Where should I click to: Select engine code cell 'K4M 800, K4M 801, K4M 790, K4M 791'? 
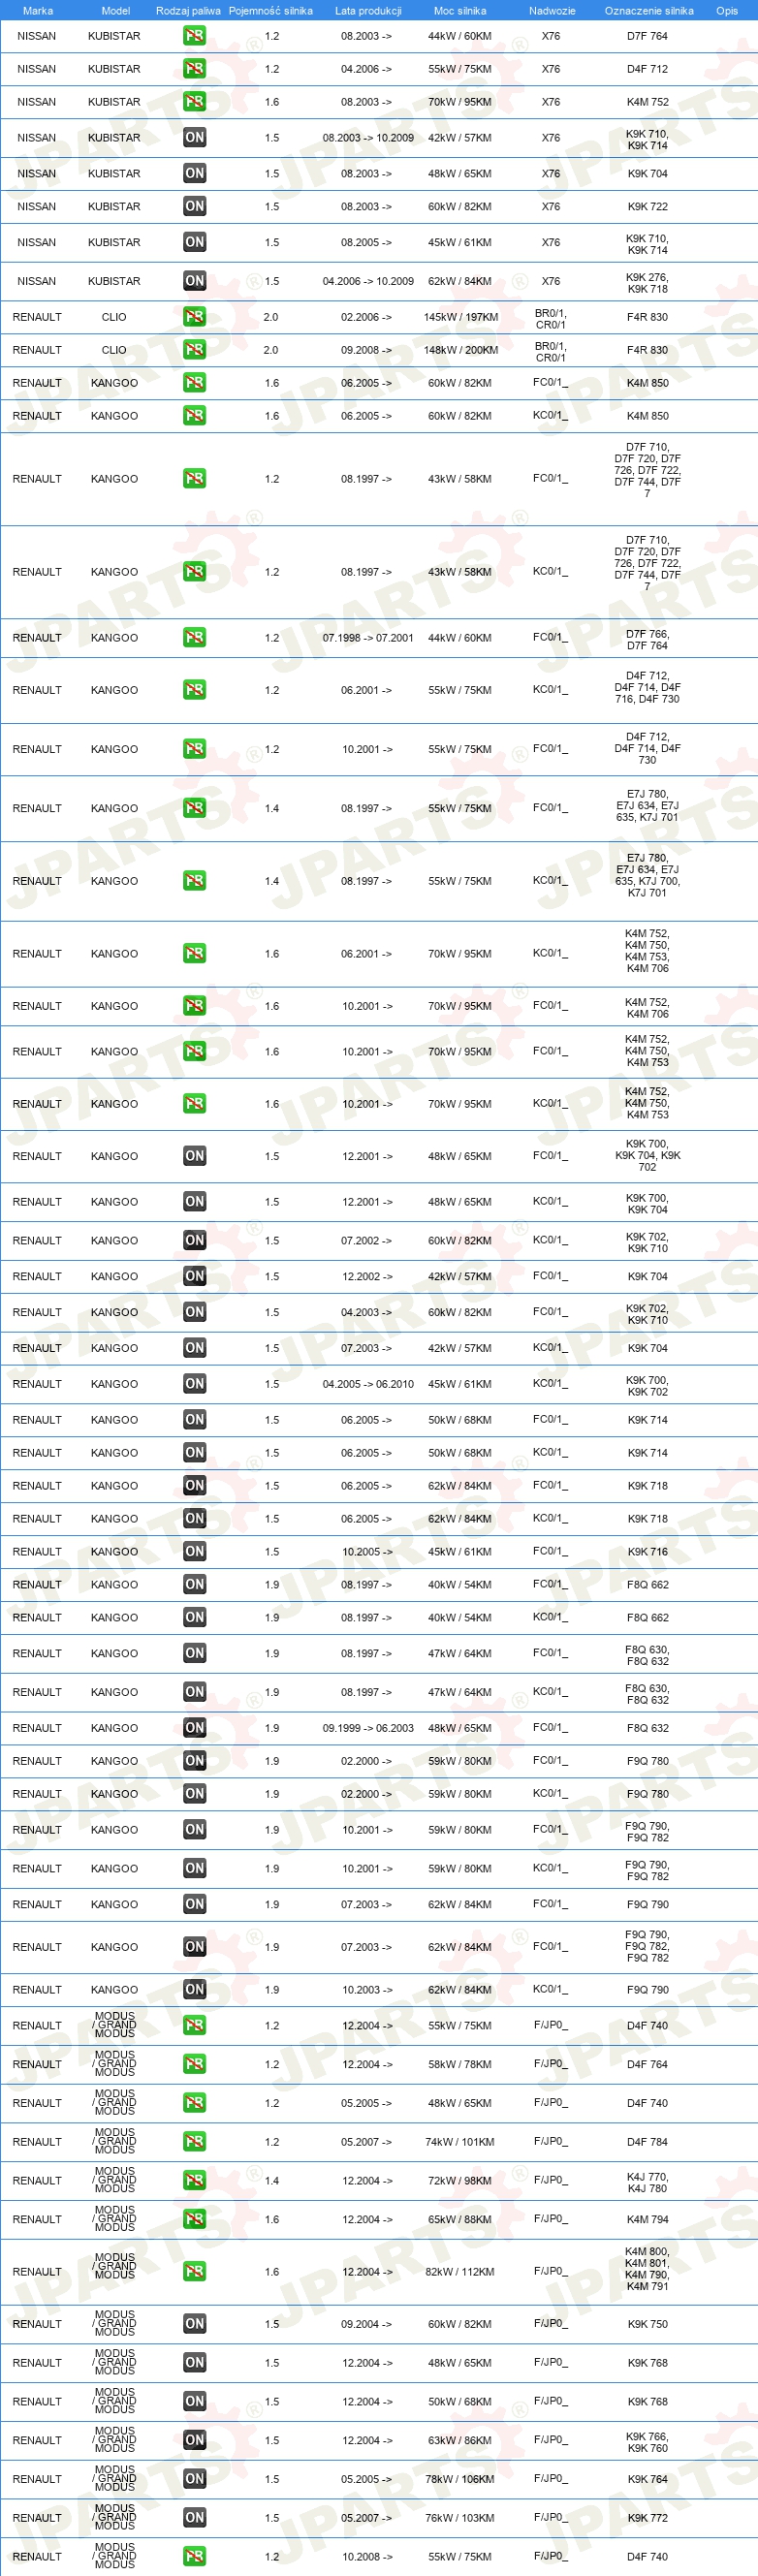pyautogui.click(x=647, y=2269)
